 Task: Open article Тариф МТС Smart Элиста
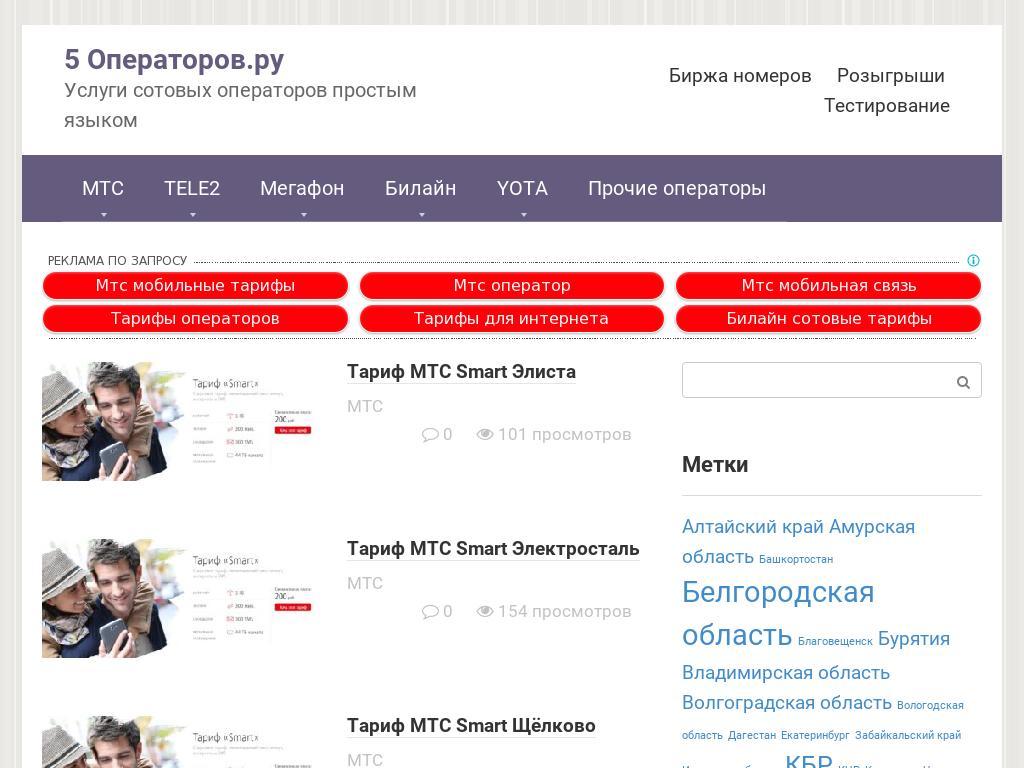461,372
